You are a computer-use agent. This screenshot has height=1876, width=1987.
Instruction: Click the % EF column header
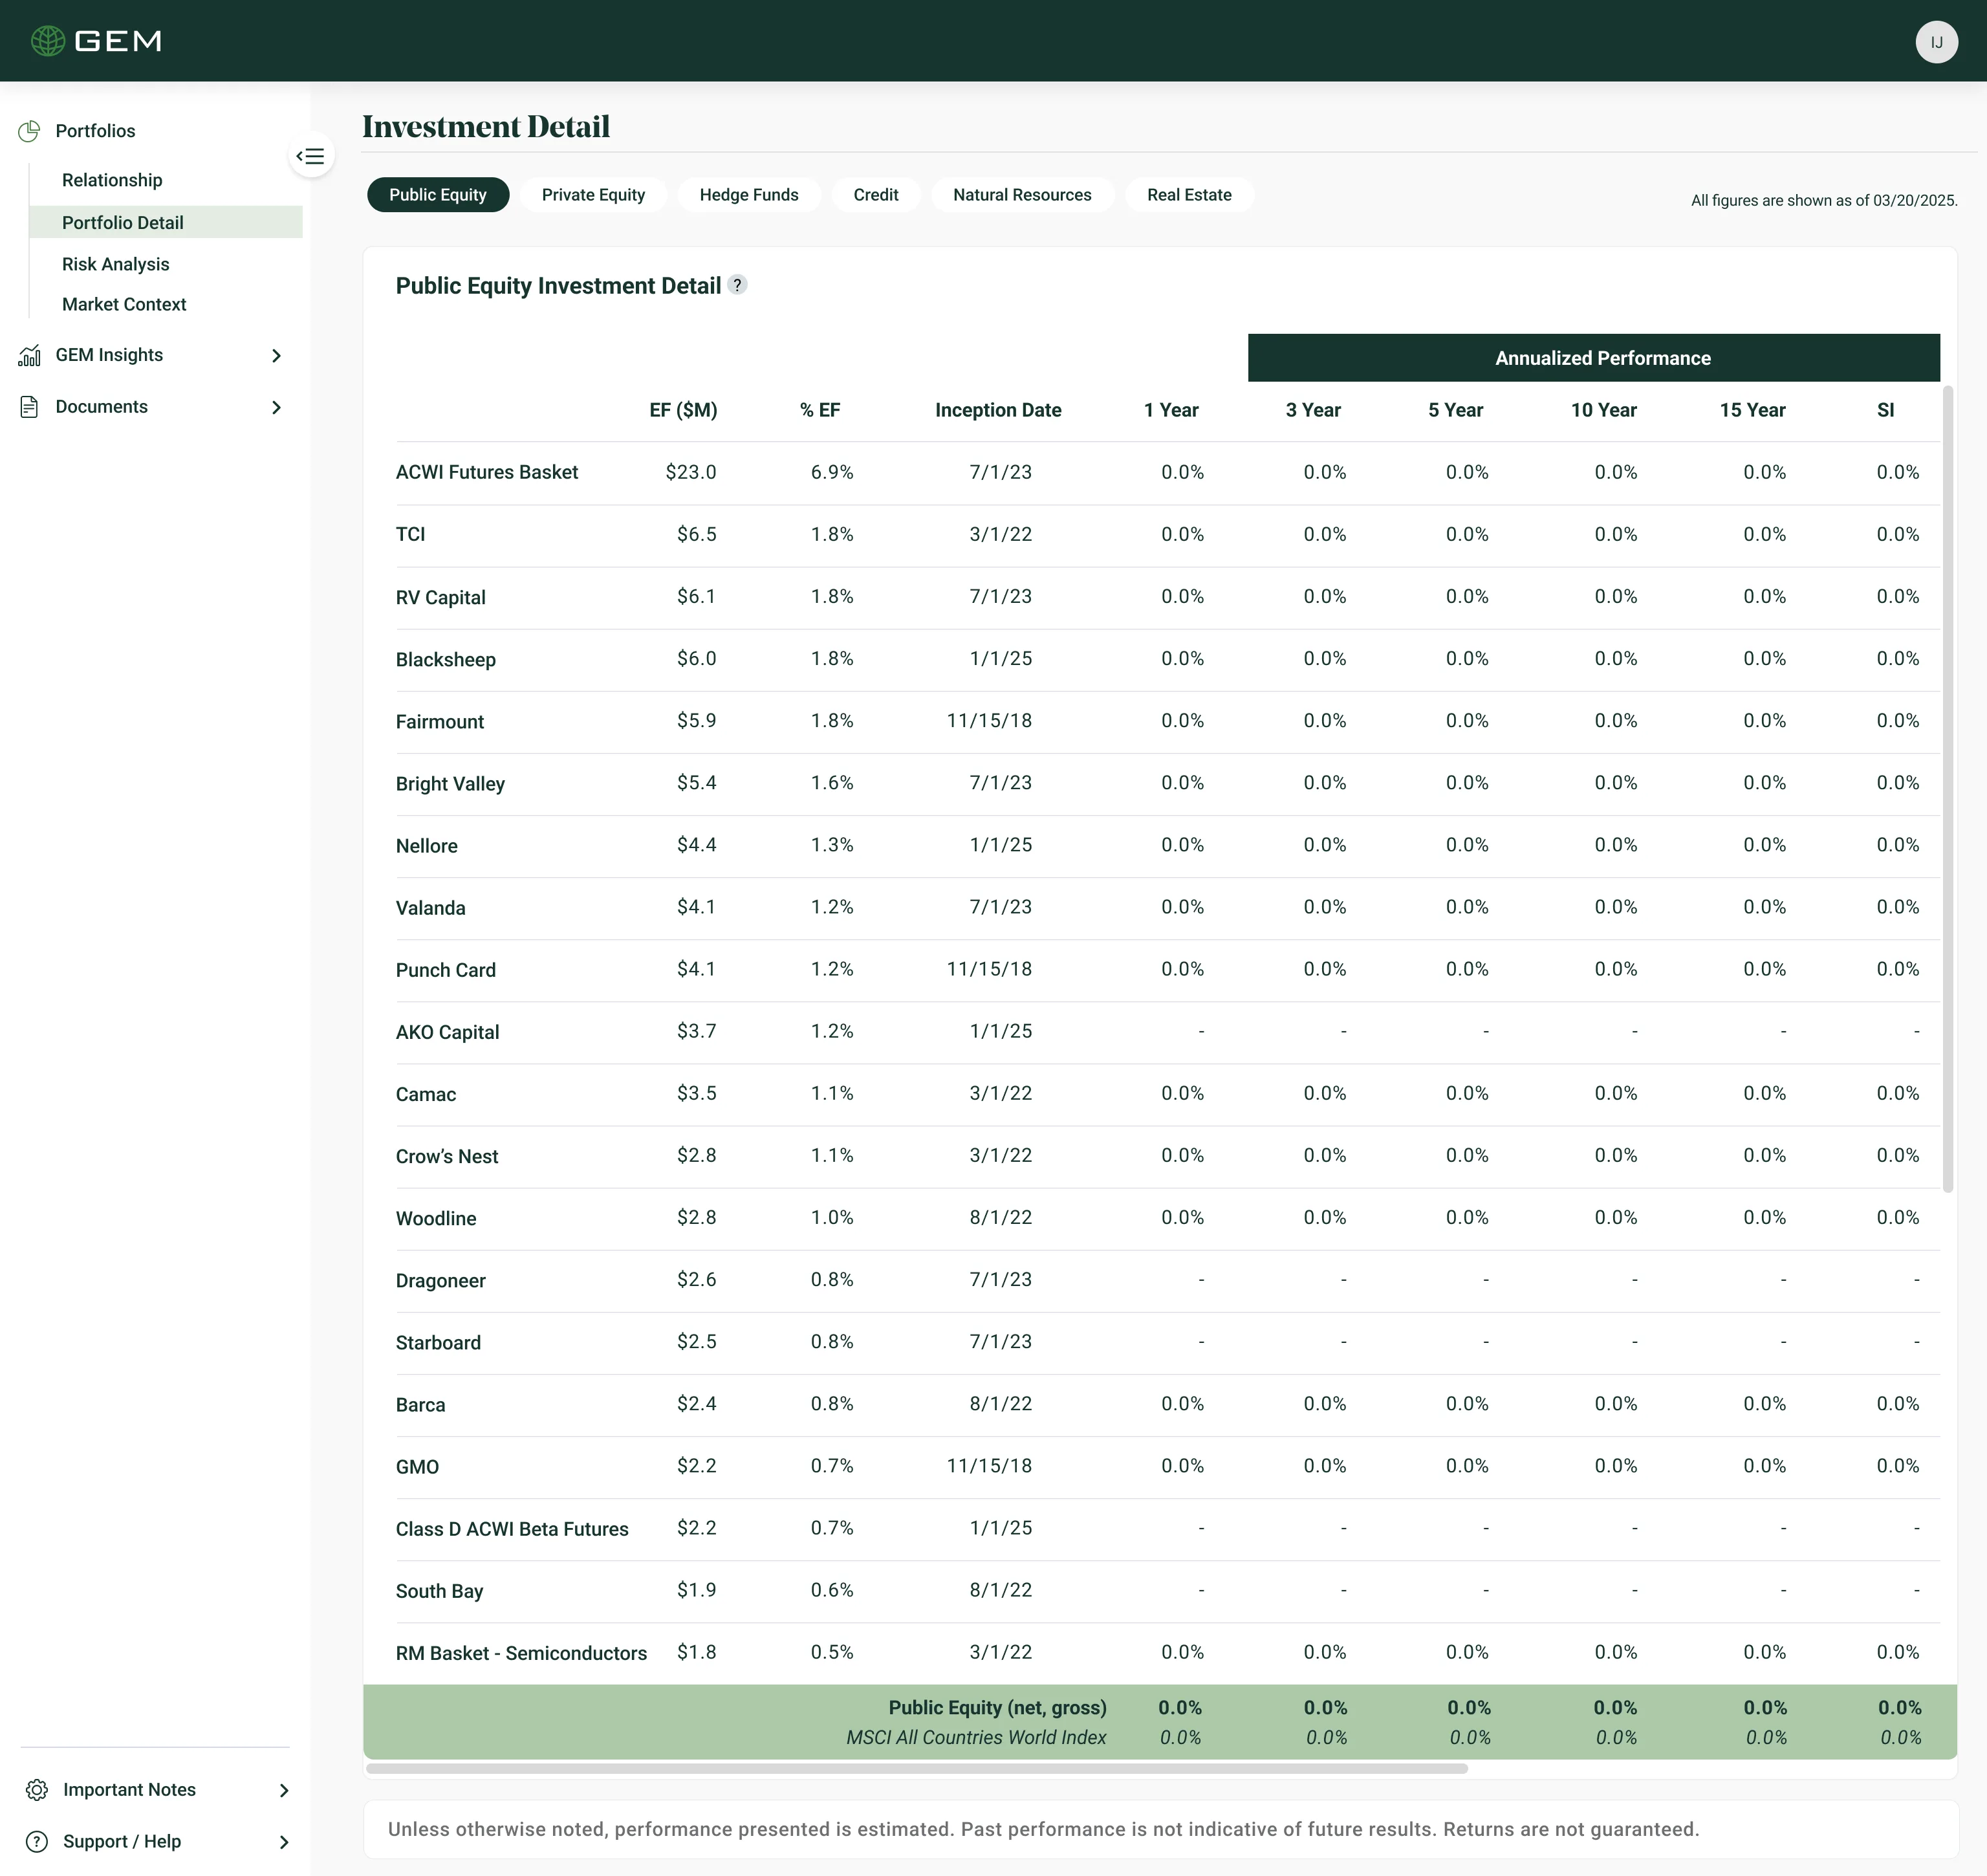point(820,410)
